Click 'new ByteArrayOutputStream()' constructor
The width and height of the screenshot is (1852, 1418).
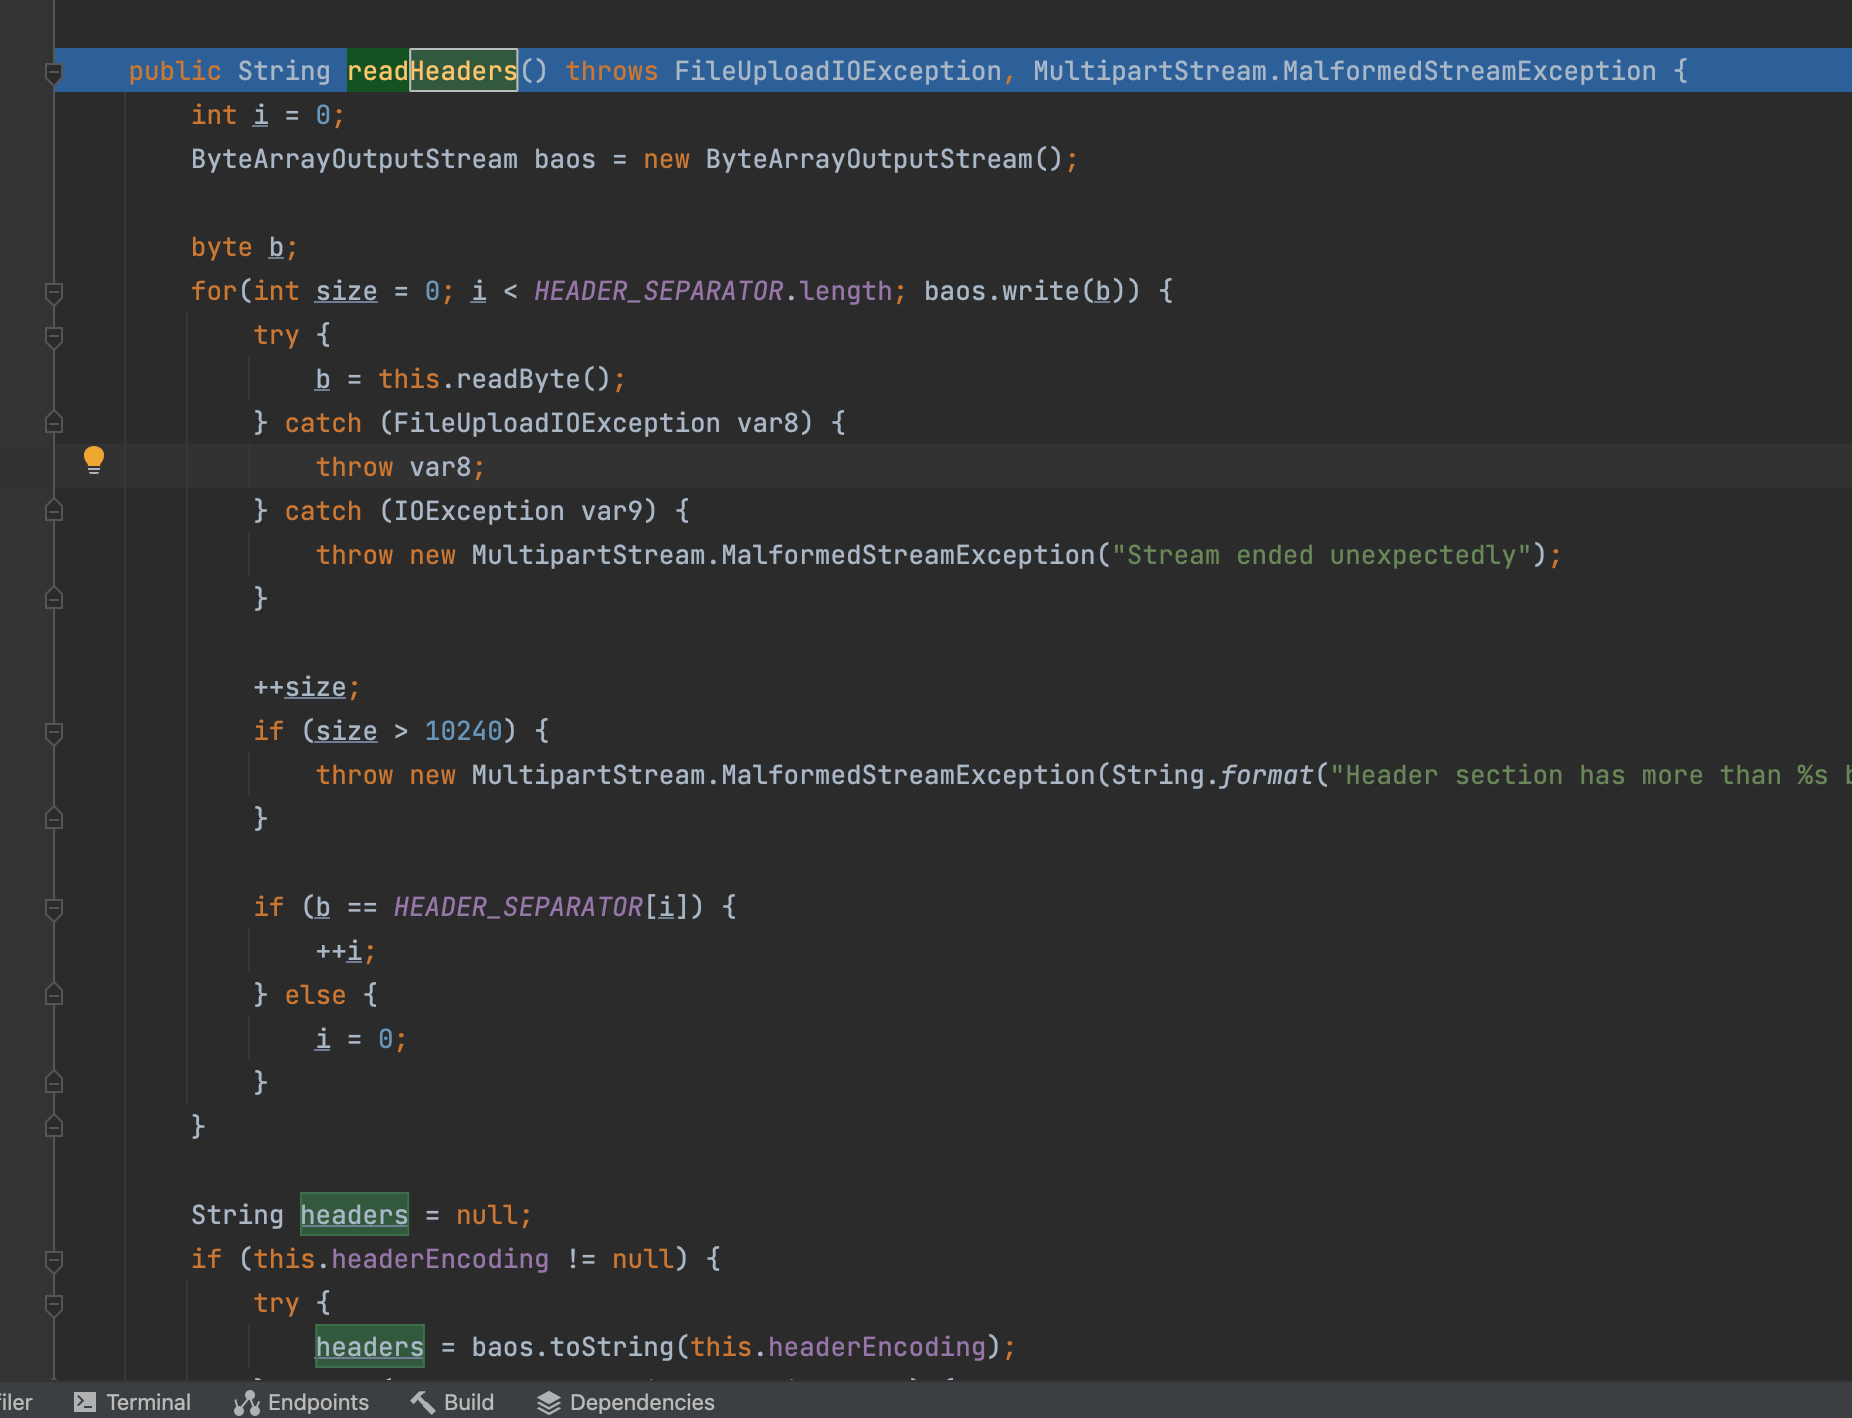852,159
